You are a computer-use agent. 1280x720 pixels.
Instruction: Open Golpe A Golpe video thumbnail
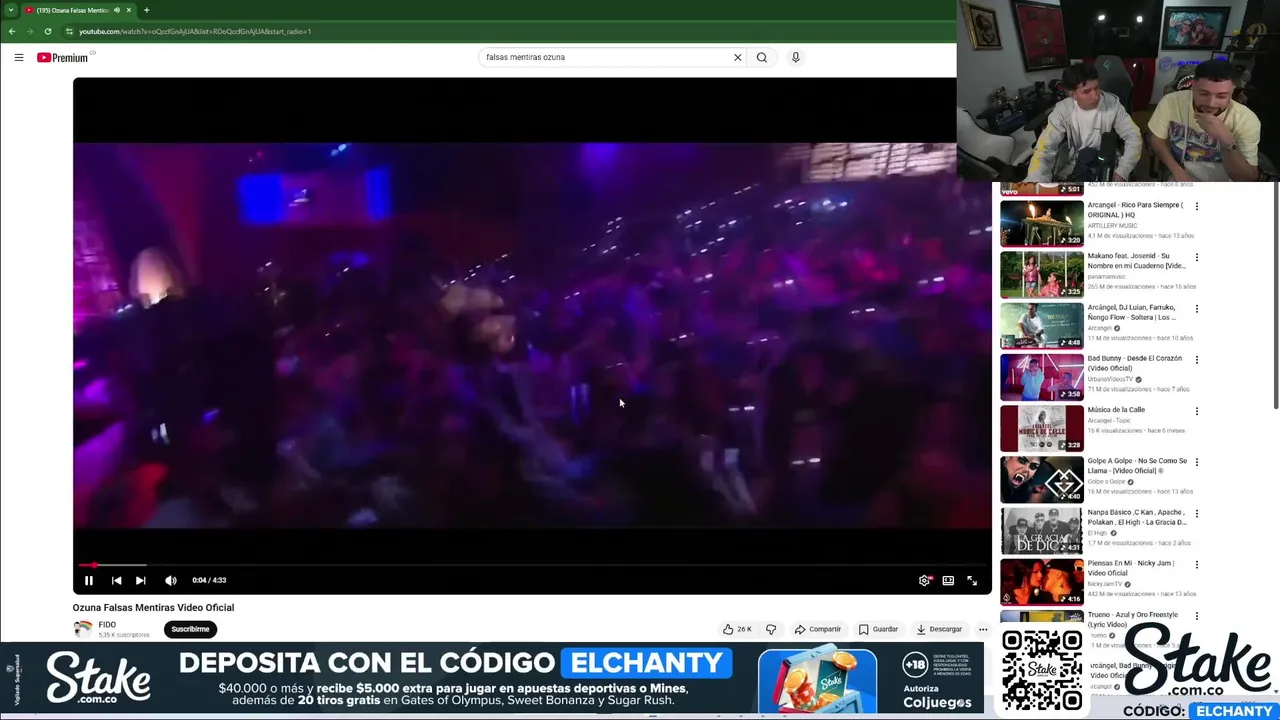(x=1042, y=479)
